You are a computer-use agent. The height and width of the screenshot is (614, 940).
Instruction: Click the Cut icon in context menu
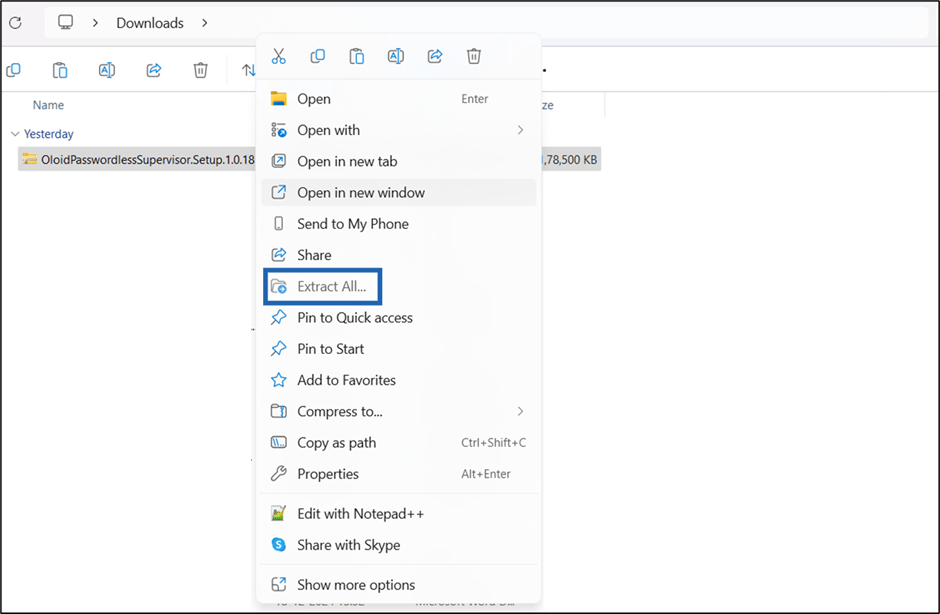click(x=279, y=56)
